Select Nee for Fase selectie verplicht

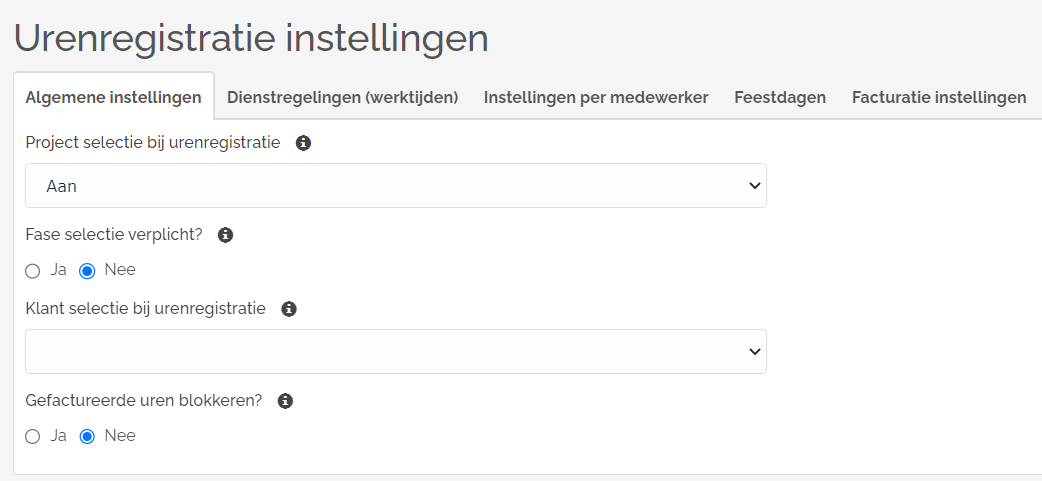tap(87, 270)
